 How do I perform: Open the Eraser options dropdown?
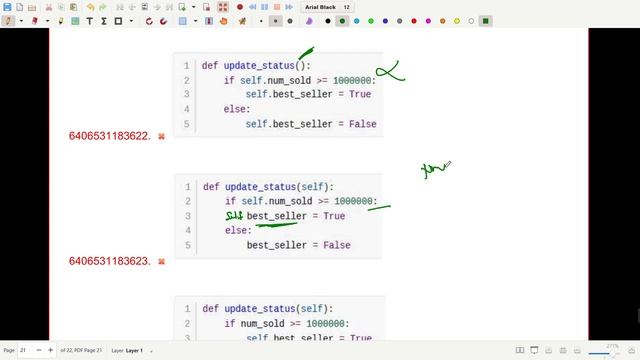47,21
